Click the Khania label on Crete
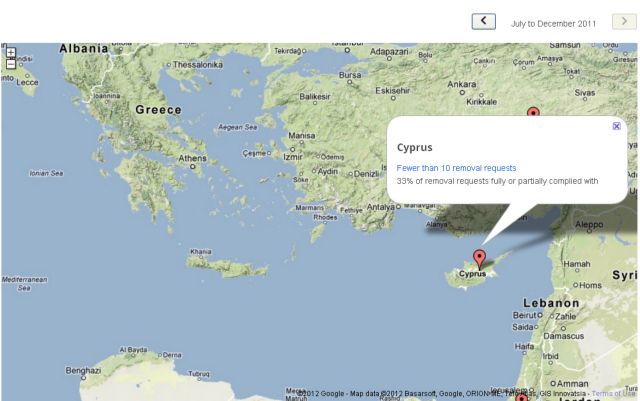 [201, 252]
